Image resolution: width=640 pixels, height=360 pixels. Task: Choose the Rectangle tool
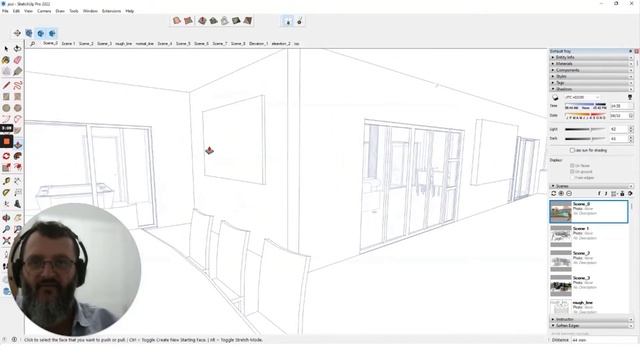[6, 97]
